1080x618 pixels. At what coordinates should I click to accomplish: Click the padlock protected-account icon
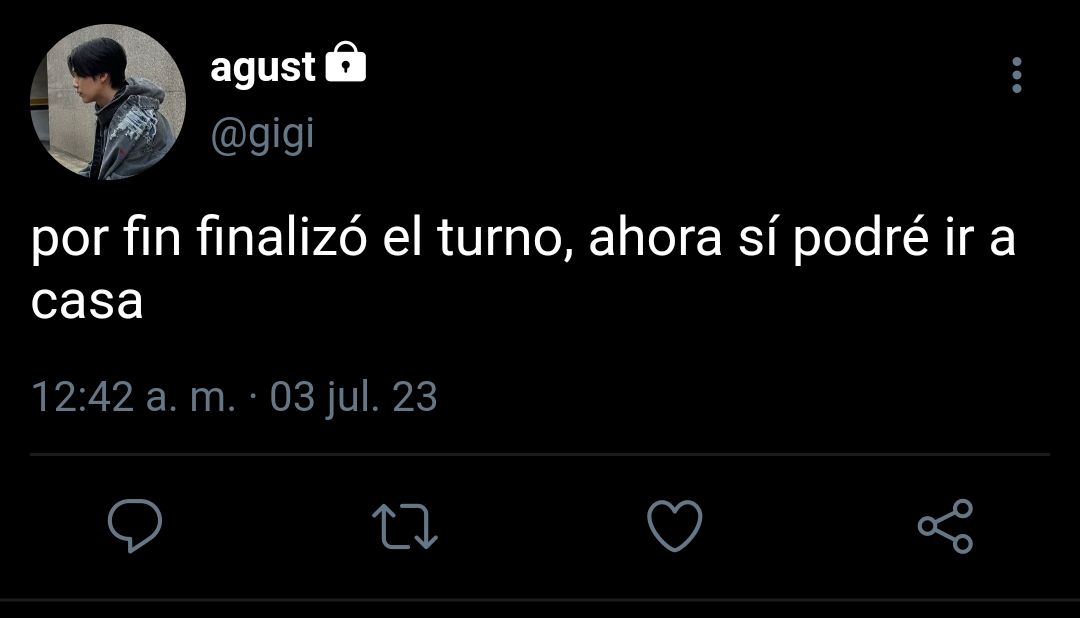345,62
